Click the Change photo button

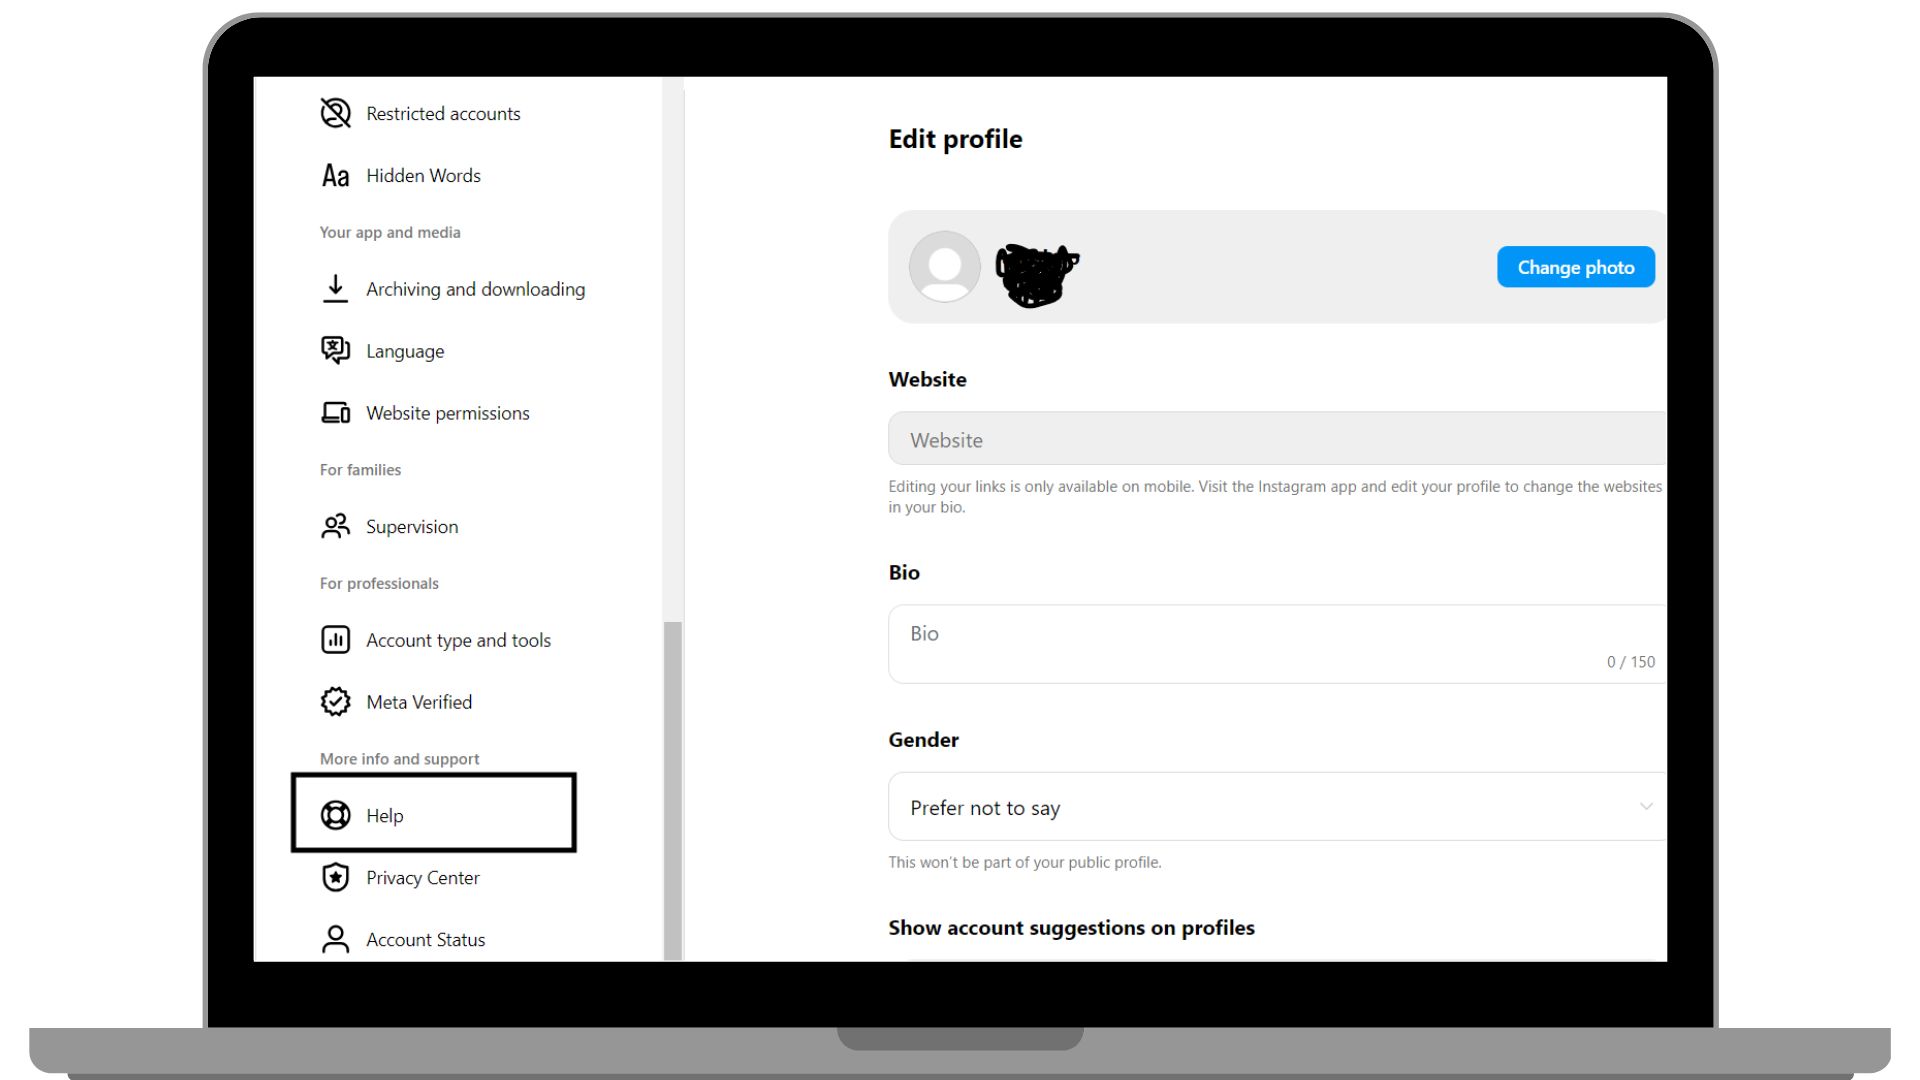[x=1575, y=268]
